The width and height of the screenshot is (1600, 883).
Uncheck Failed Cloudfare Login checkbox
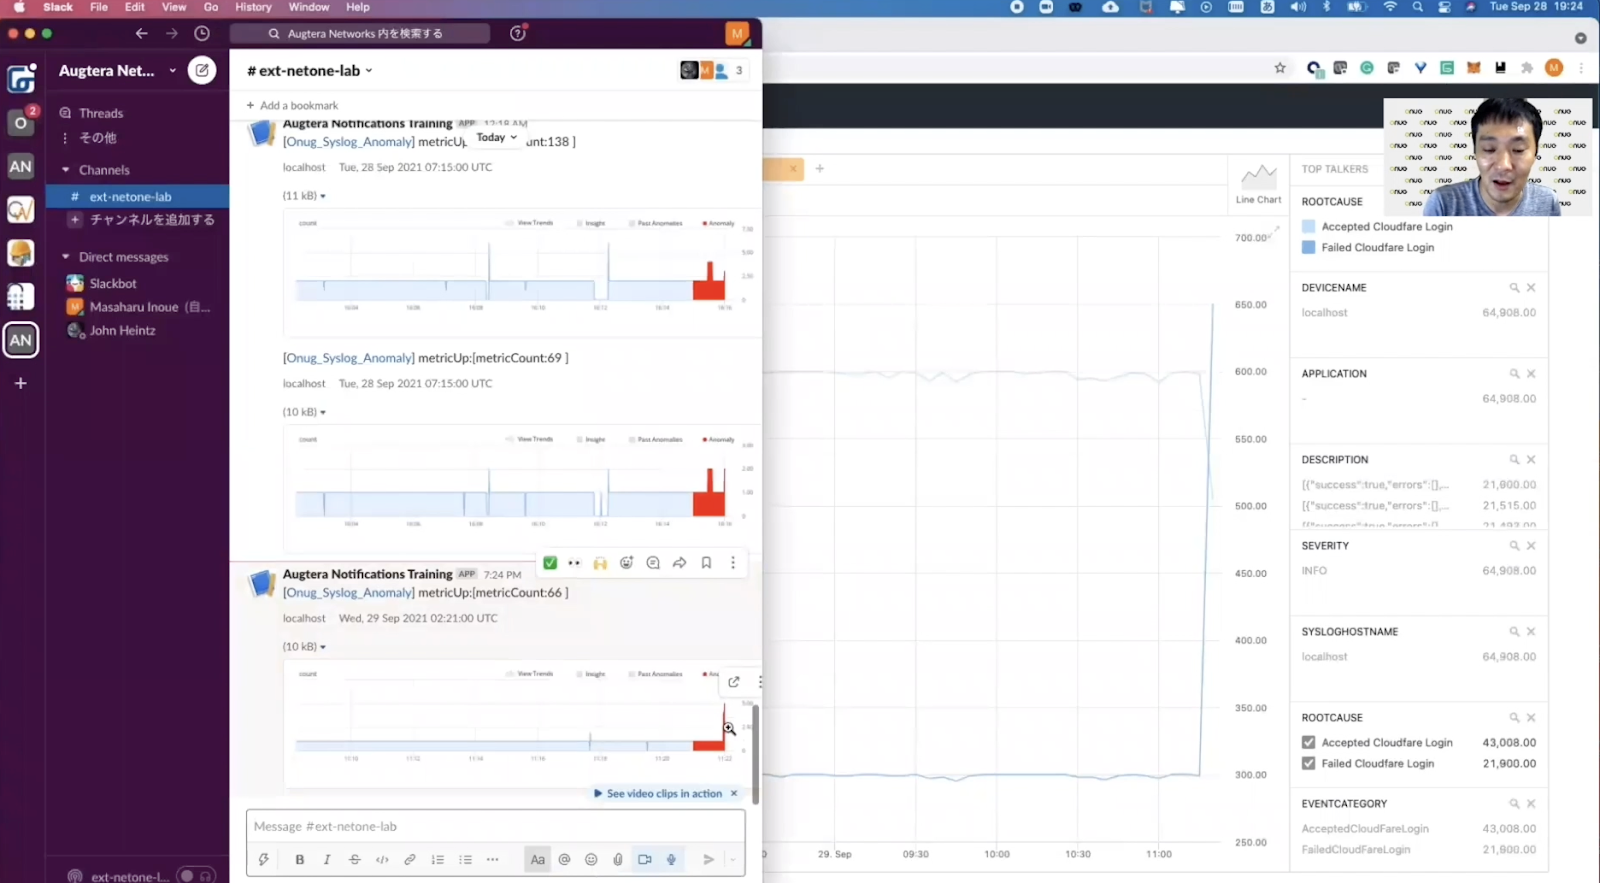click(x=1308, y=764)
